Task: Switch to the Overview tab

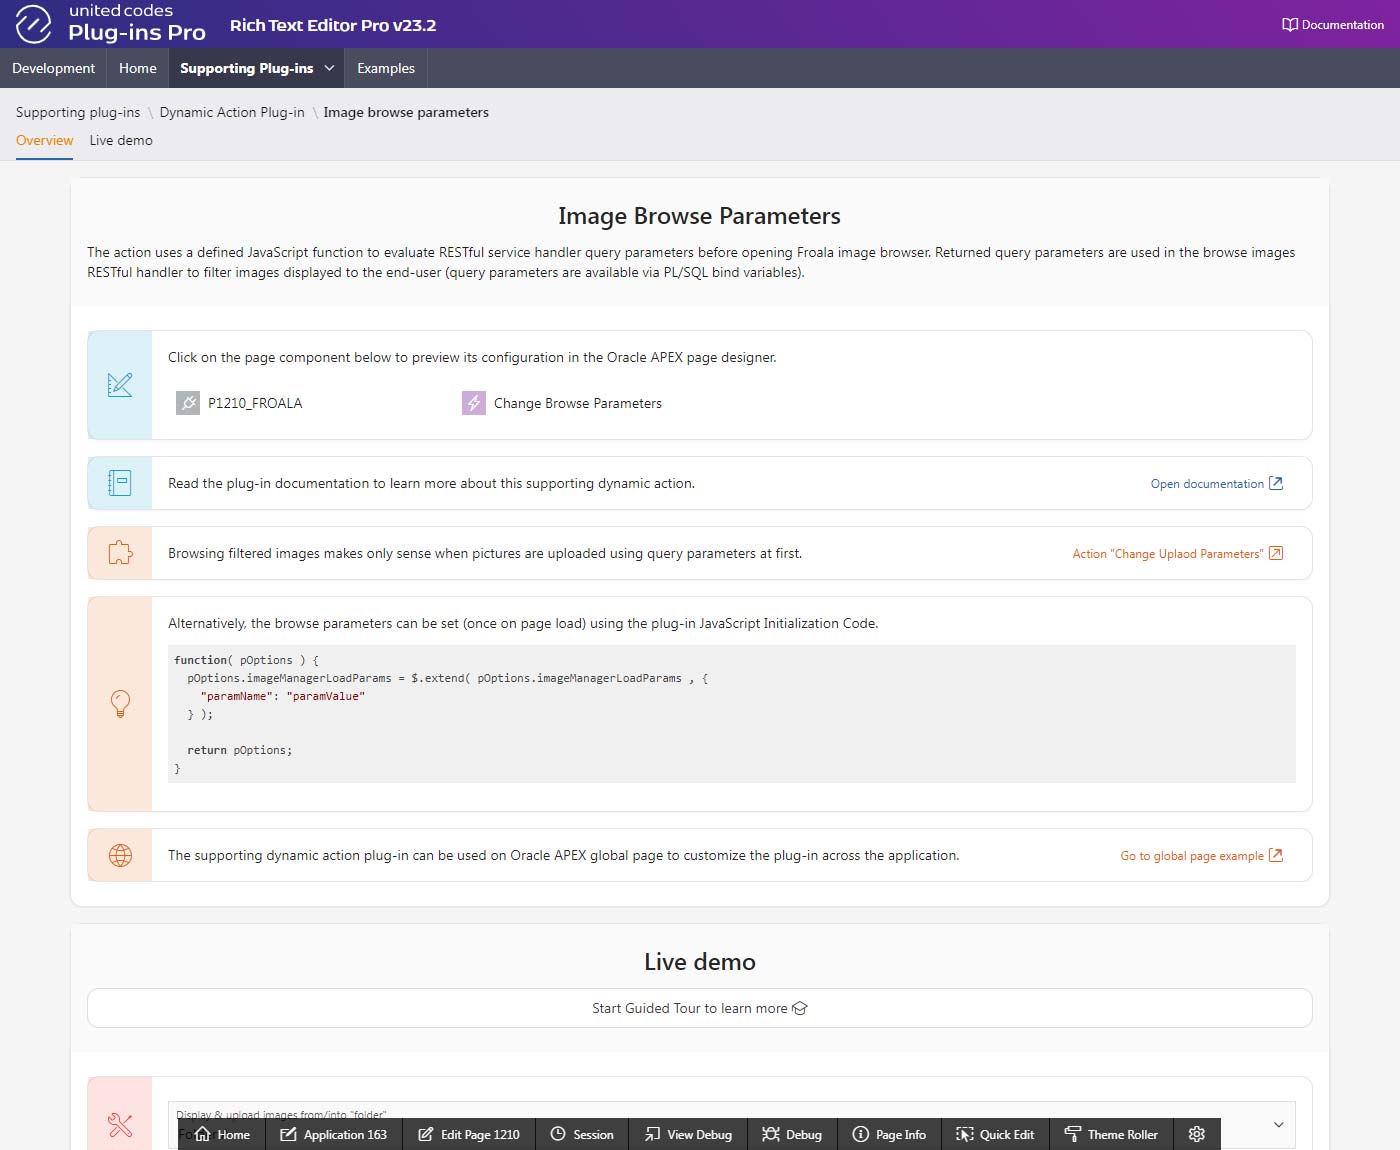Action: (x=45, y=140)
